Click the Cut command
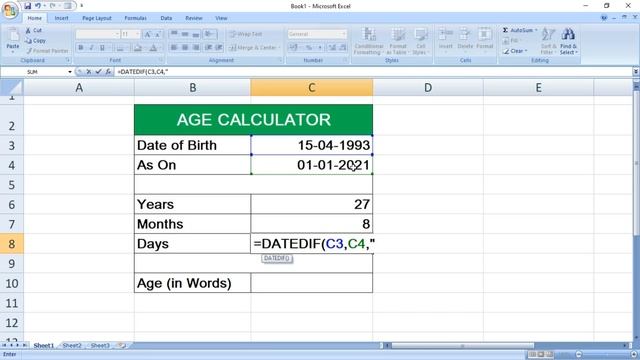Image resolution: width=640 pixels, height=360 pixels. pyautogui.click(x=33, y=30)
